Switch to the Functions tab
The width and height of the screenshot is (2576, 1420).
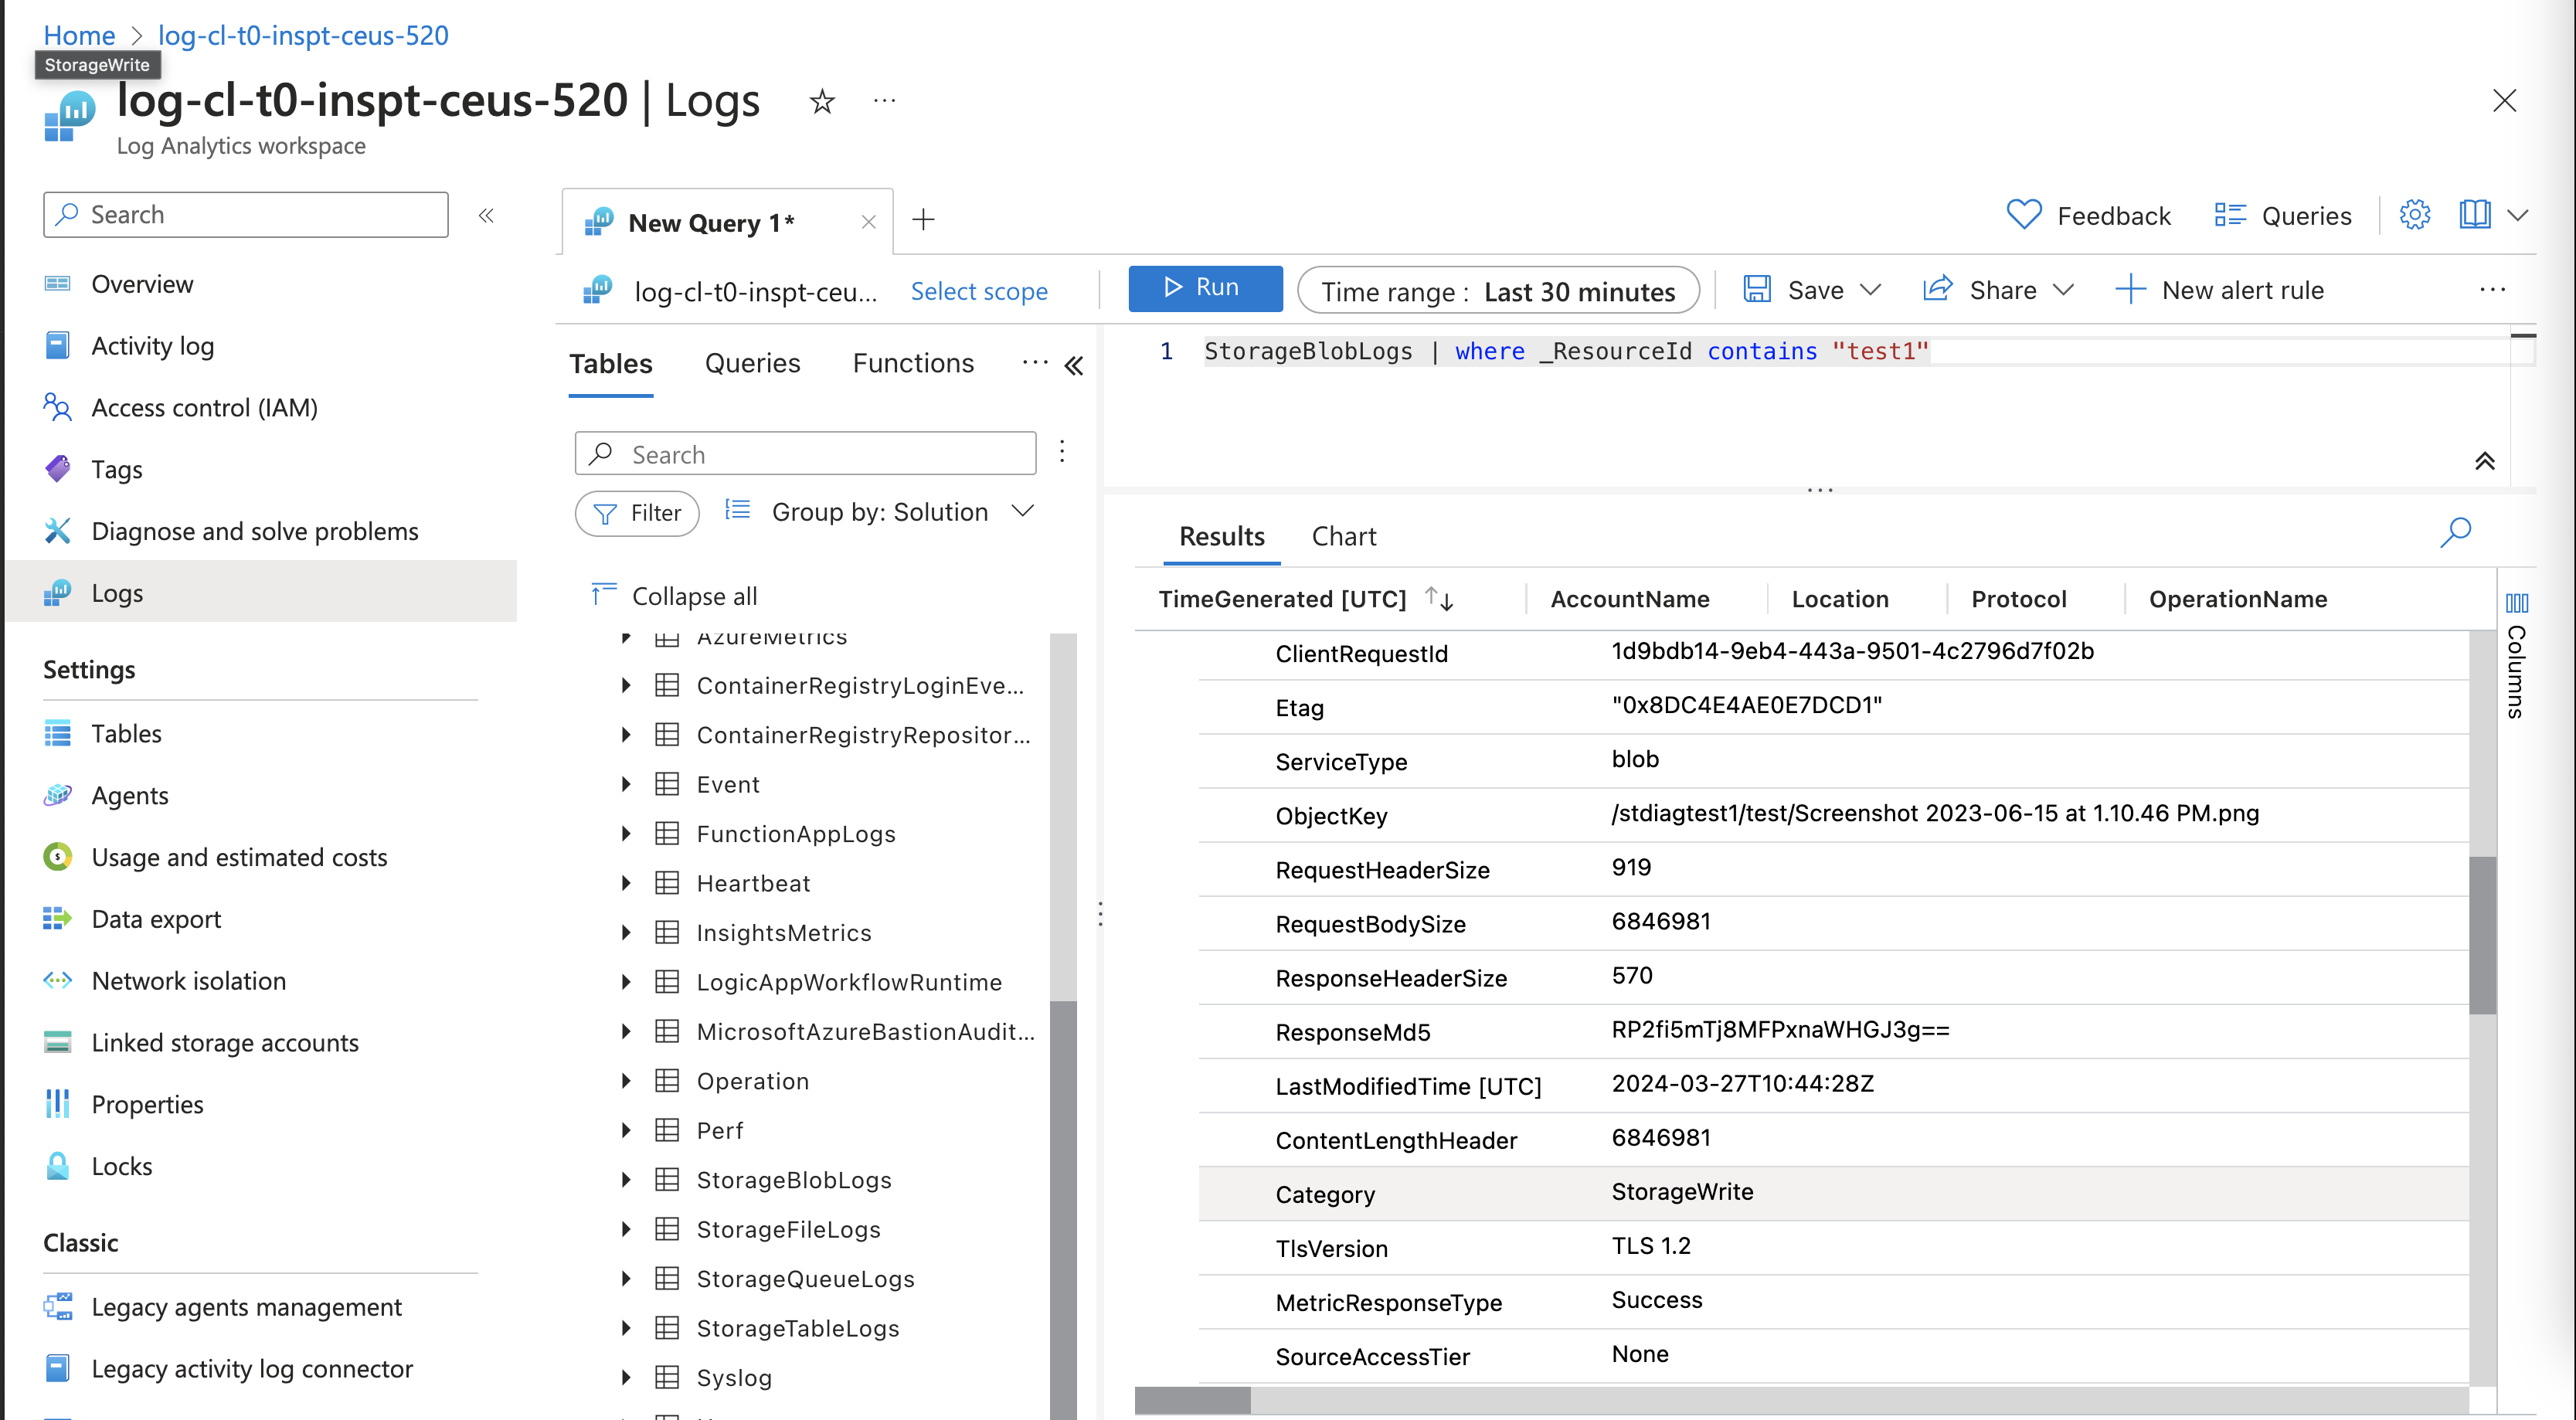click(913, 363)
